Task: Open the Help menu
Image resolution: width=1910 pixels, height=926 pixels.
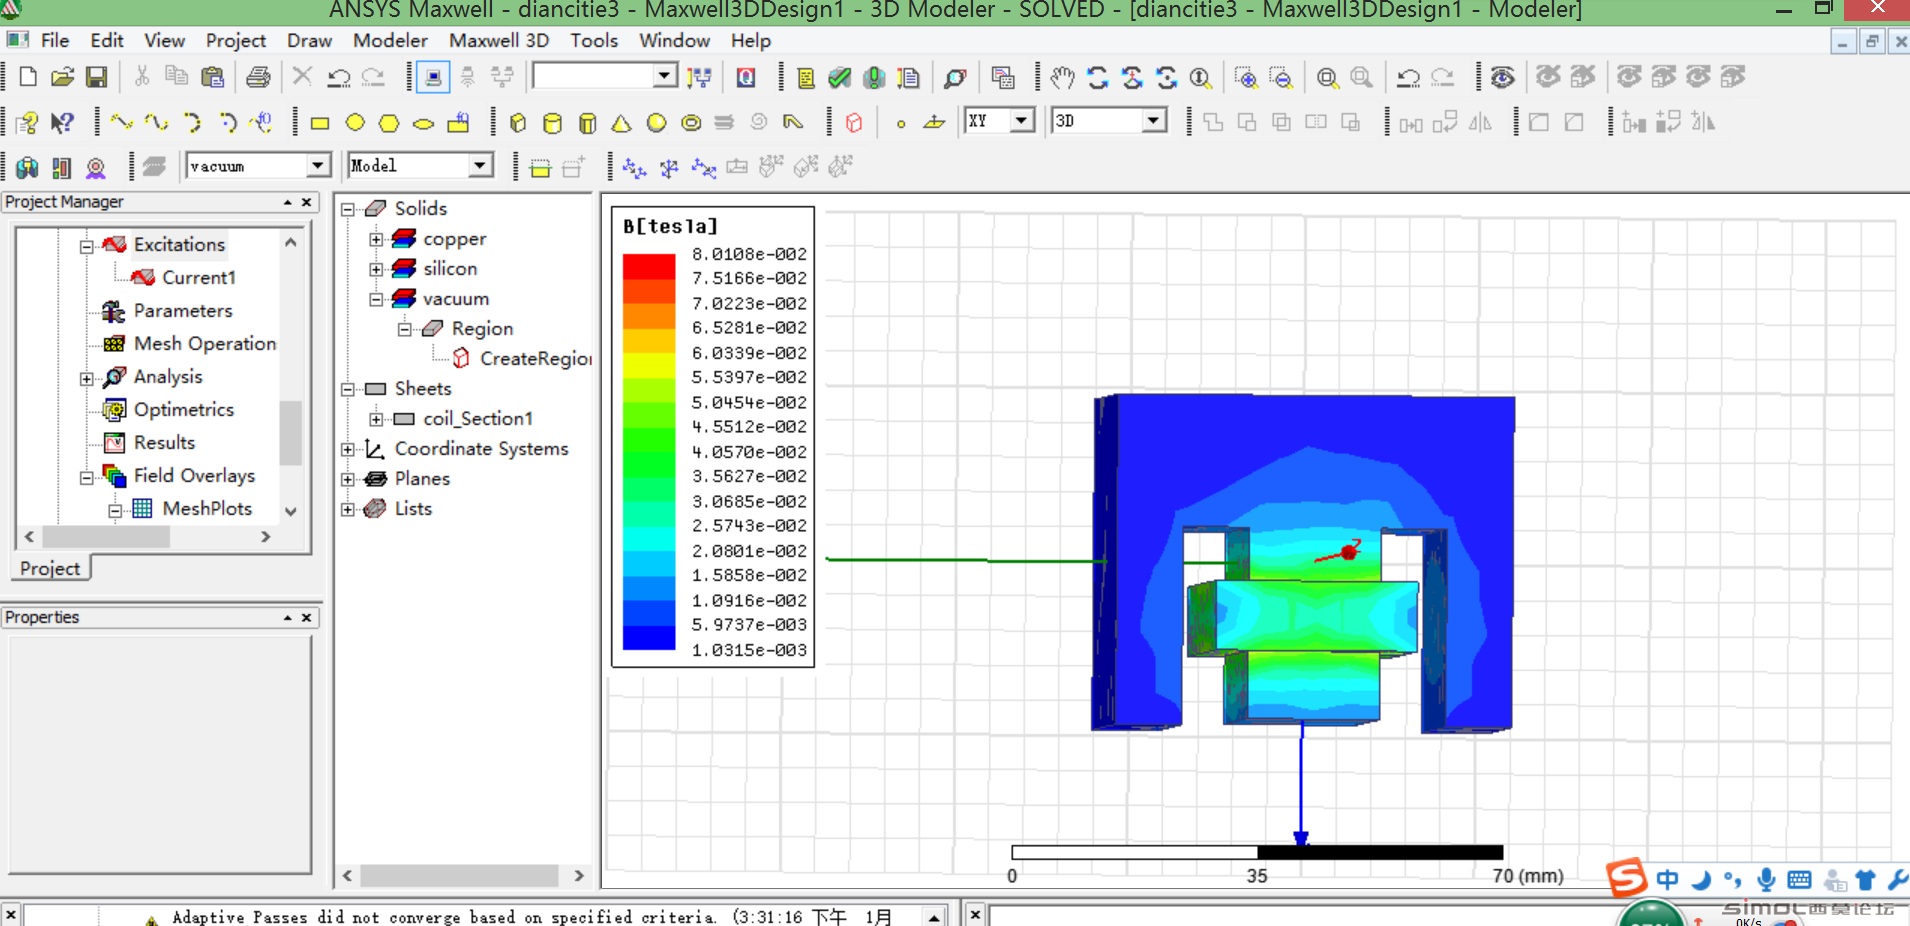Action: coord(750,40)
